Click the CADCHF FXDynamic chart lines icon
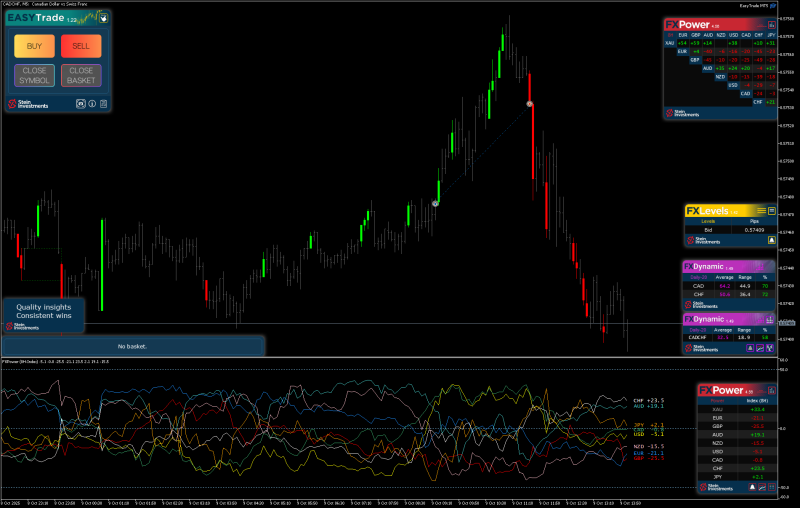This screenshot has height=508, width=800. (760, 348)
